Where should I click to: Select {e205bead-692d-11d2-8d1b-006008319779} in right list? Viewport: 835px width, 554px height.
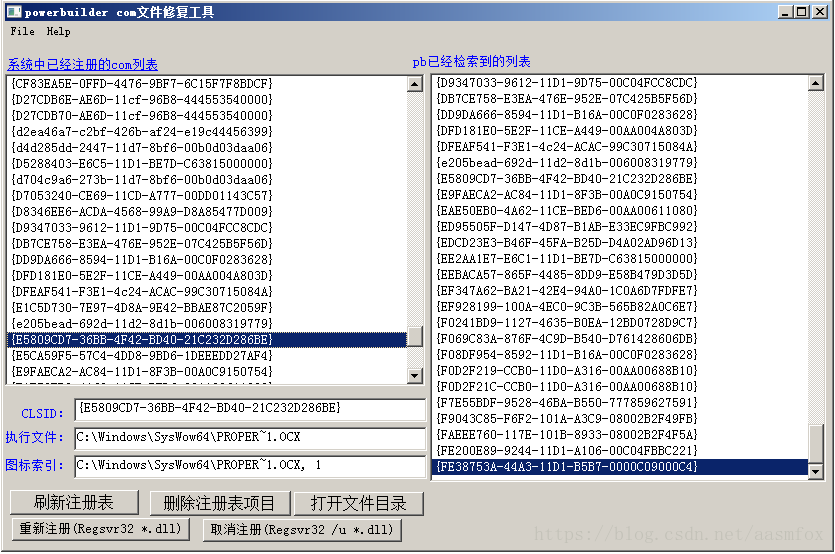[x=620, y=162]
